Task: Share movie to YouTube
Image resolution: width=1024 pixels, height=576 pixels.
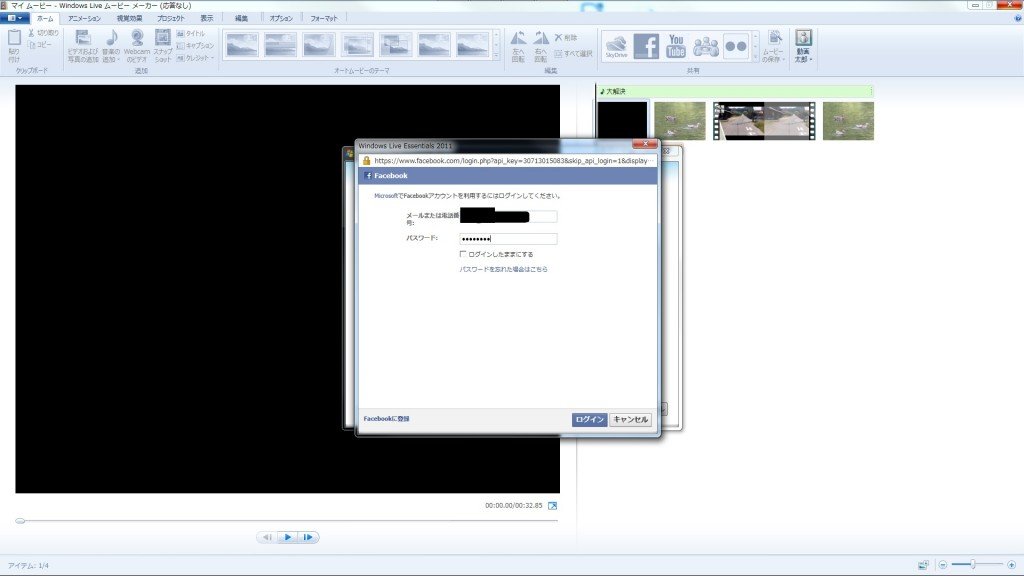Action: (676, 46)
